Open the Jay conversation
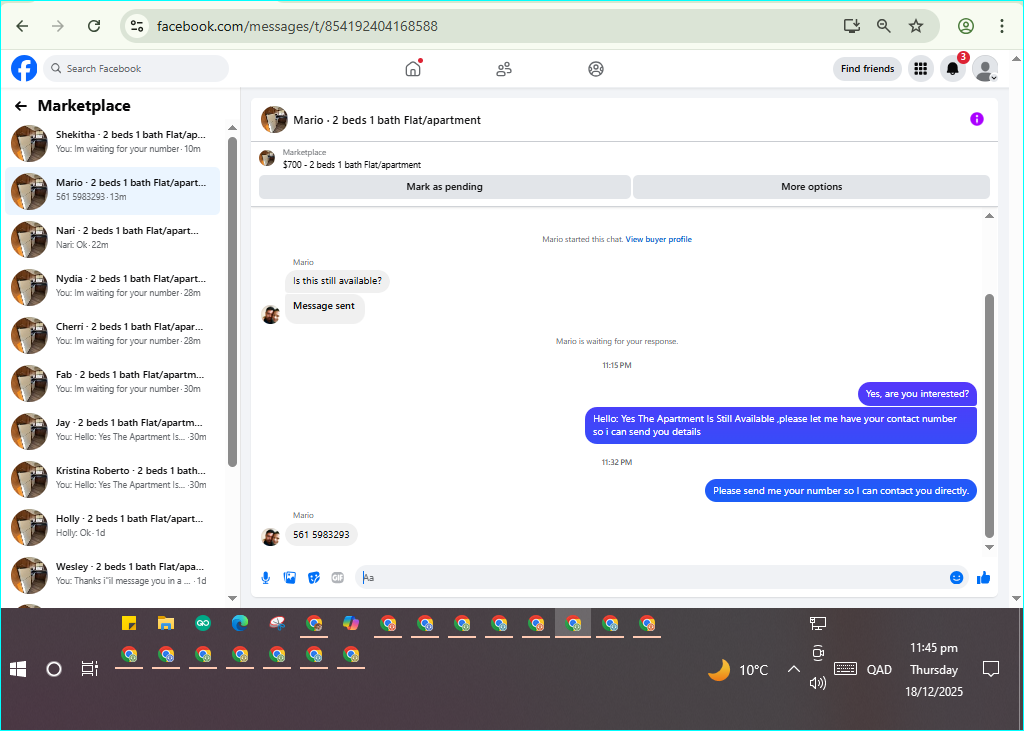This screenshot has height=731, width=1024. pos(112,431)
